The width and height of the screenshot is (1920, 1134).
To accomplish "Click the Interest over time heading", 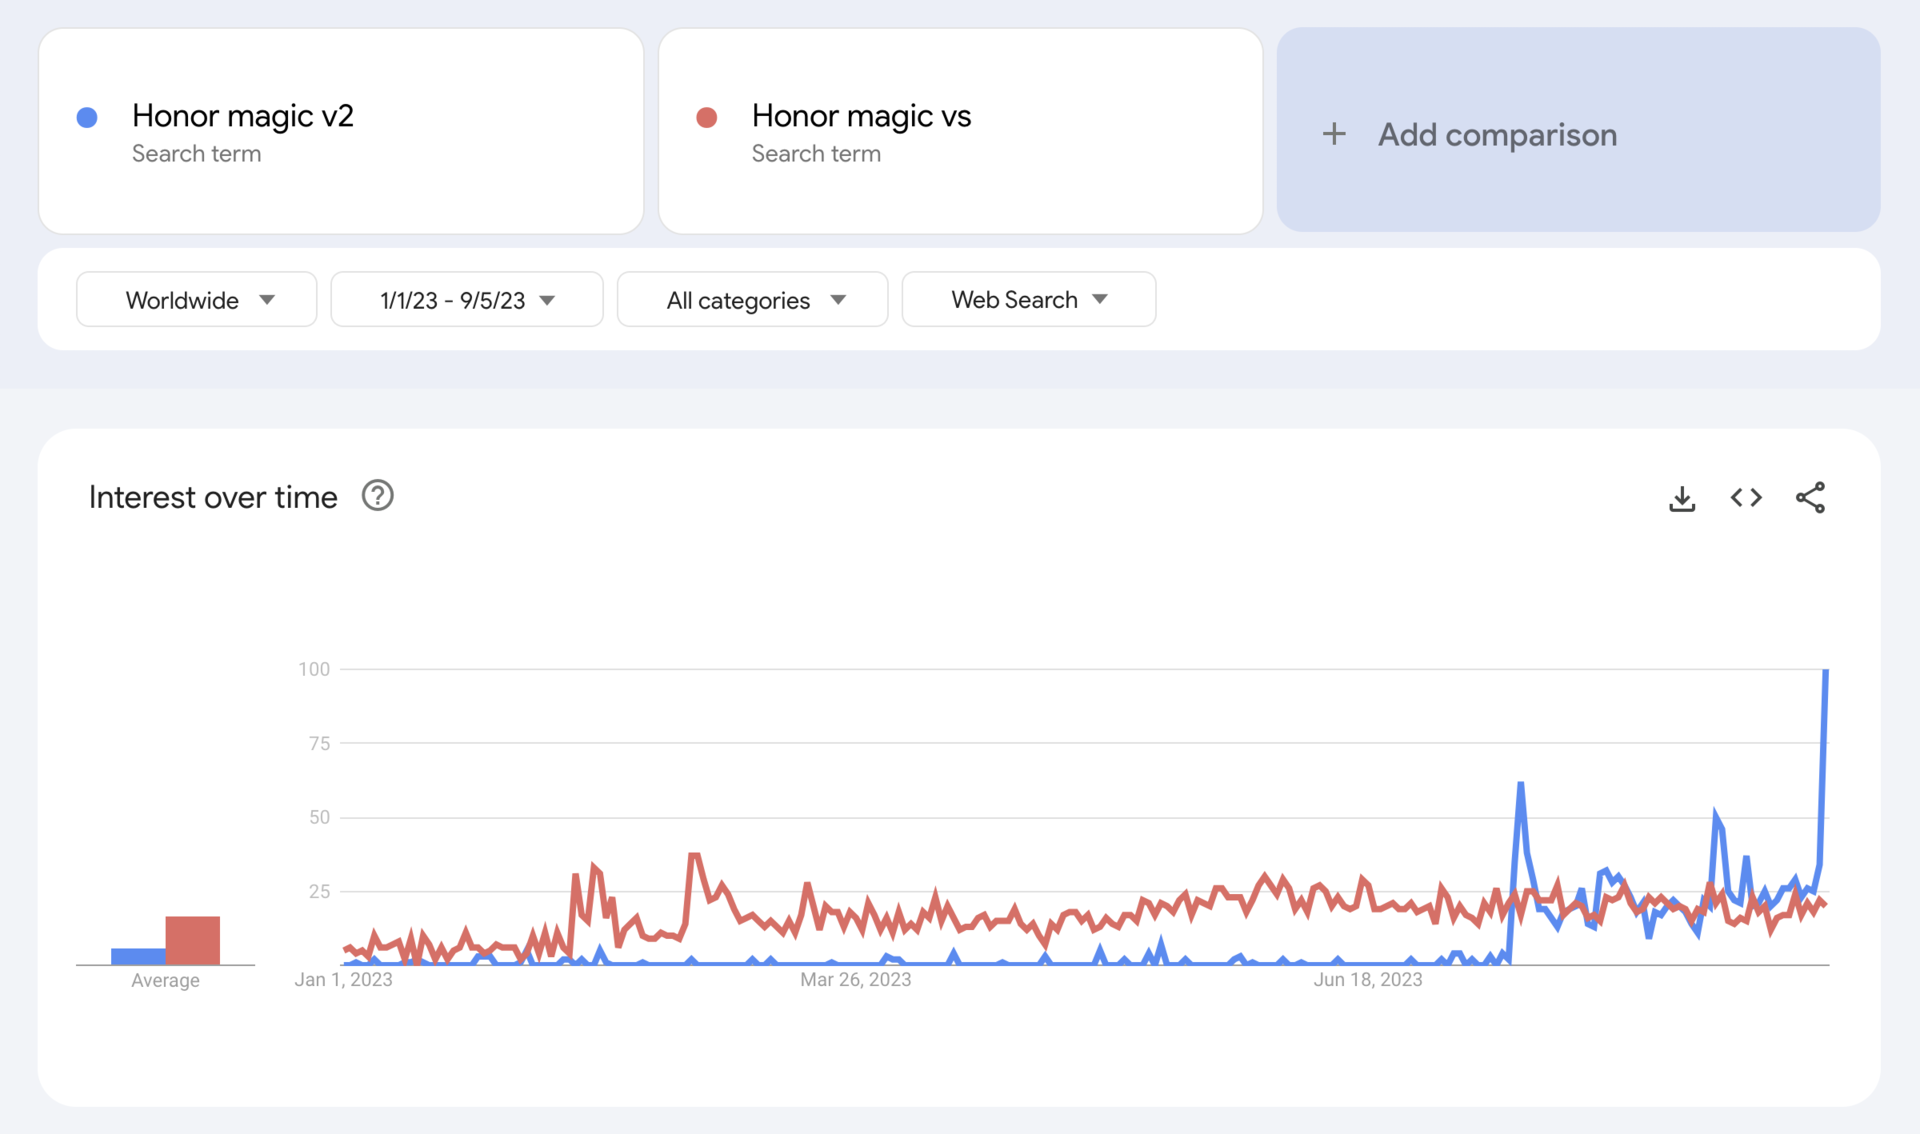I will coord(213,497).
